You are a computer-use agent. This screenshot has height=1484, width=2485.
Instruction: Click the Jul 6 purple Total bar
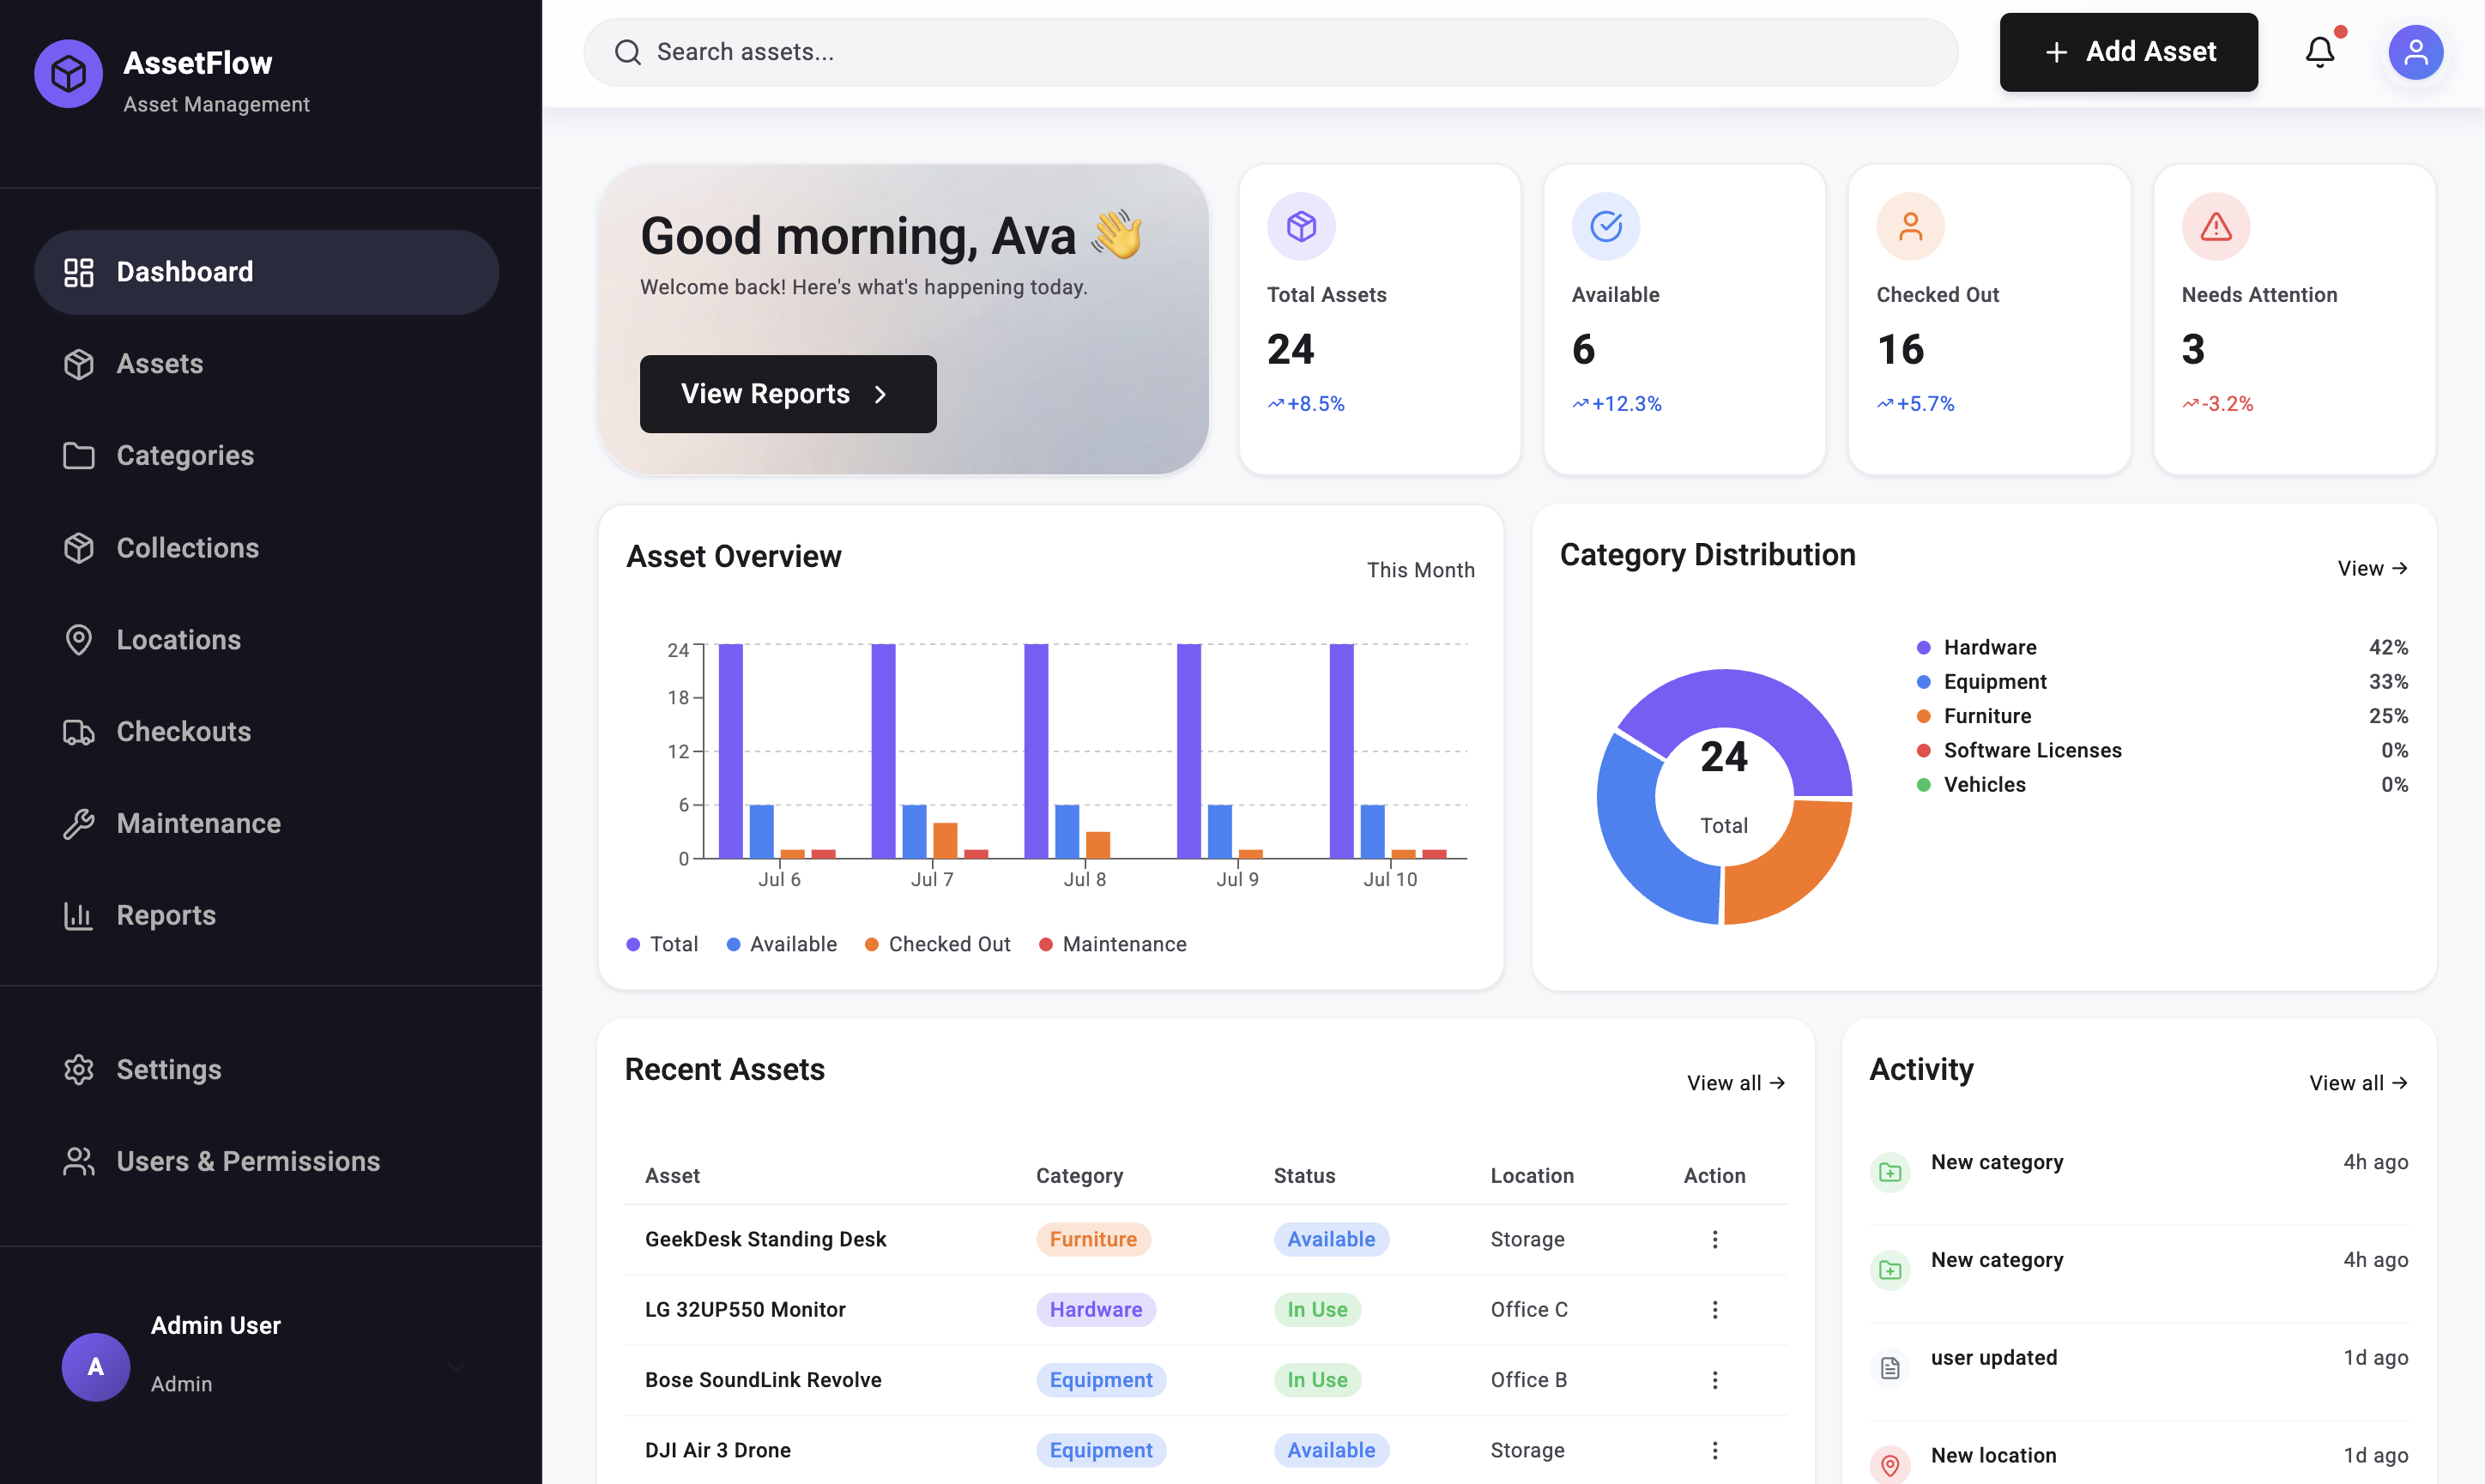click(x=730, y=751)
